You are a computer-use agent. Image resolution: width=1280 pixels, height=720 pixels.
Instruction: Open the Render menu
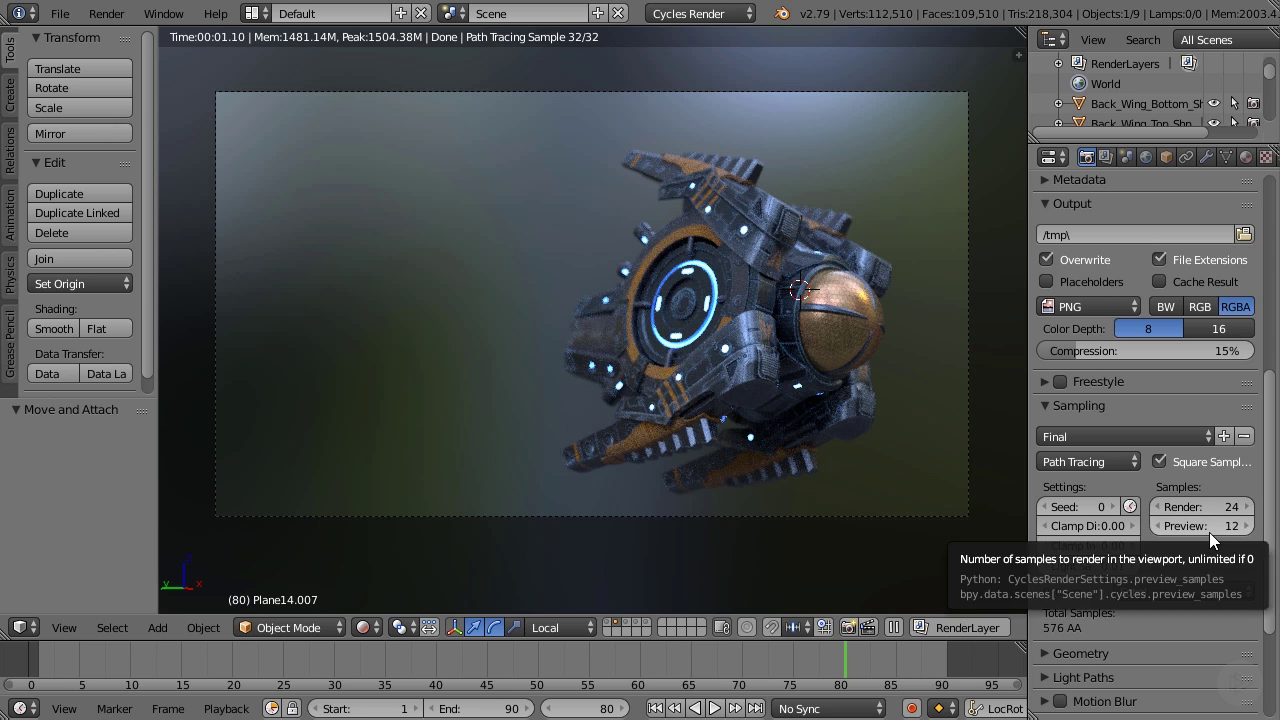pyautogui.click(x=106, y=14)
